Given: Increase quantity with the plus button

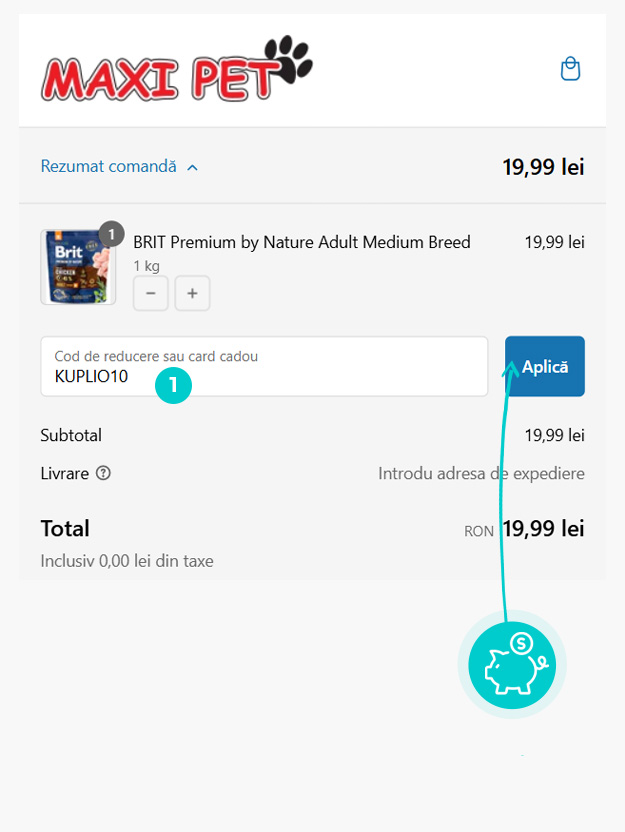Looking at the screenshot, I should click(192, 294).
